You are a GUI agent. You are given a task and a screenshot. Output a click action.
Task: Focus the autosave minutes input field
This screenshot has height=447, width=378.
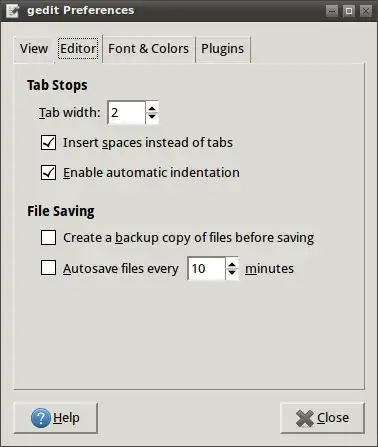point(207,269)
